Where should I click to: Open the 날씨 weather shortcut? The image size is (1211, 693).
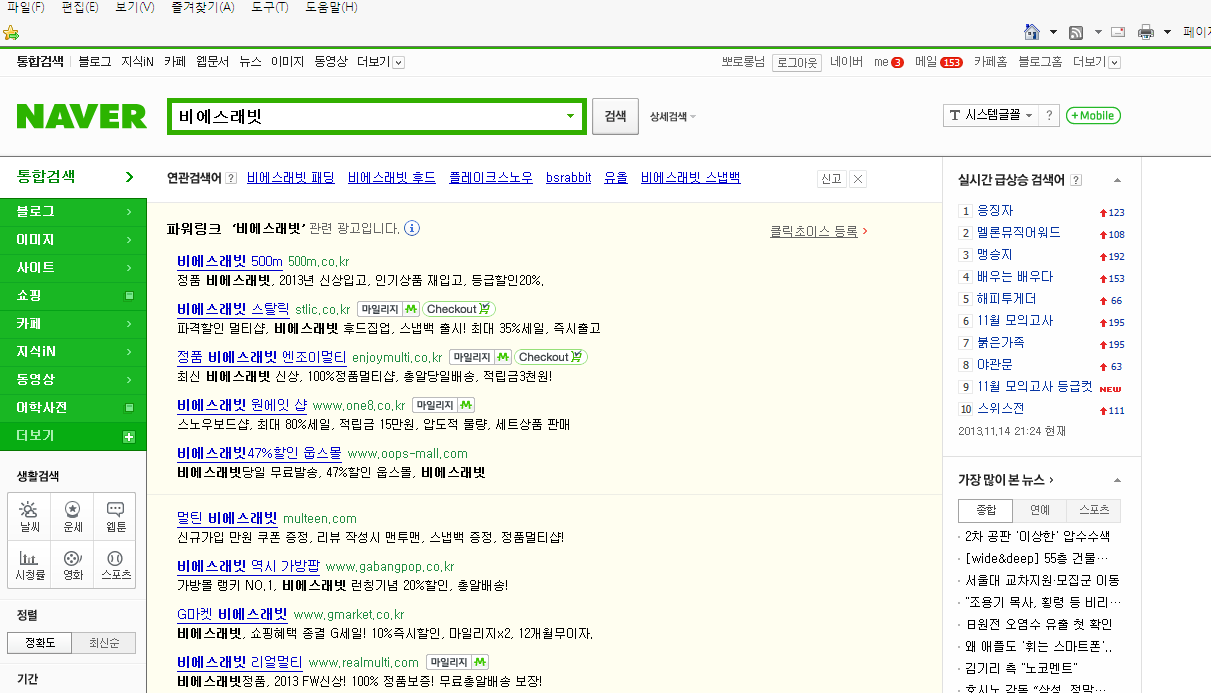(29, 517)
